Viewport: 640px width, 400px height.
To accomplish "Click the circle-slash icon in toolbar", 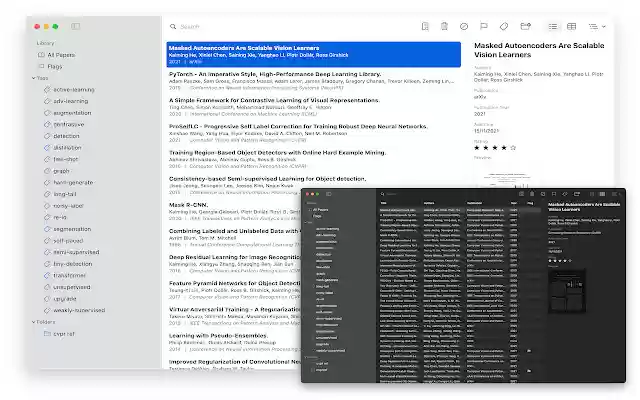I will click(464, 27).
